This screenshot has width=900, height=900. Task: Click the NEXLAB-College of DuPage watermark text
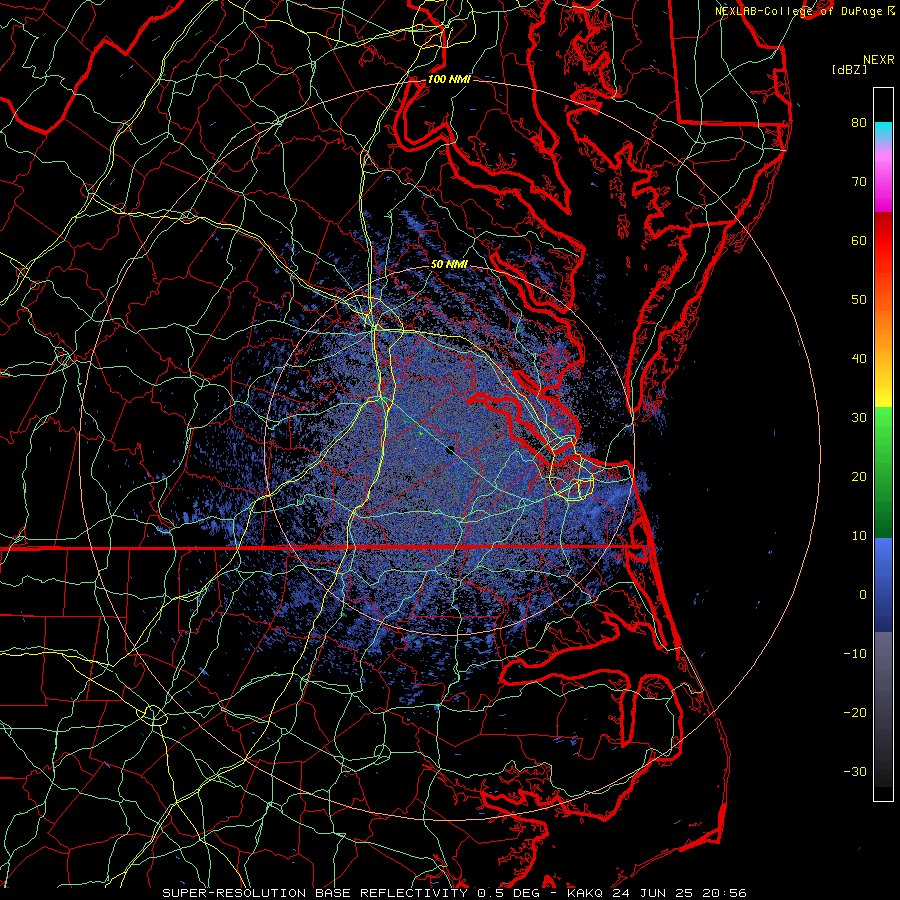tap(800, 11)
